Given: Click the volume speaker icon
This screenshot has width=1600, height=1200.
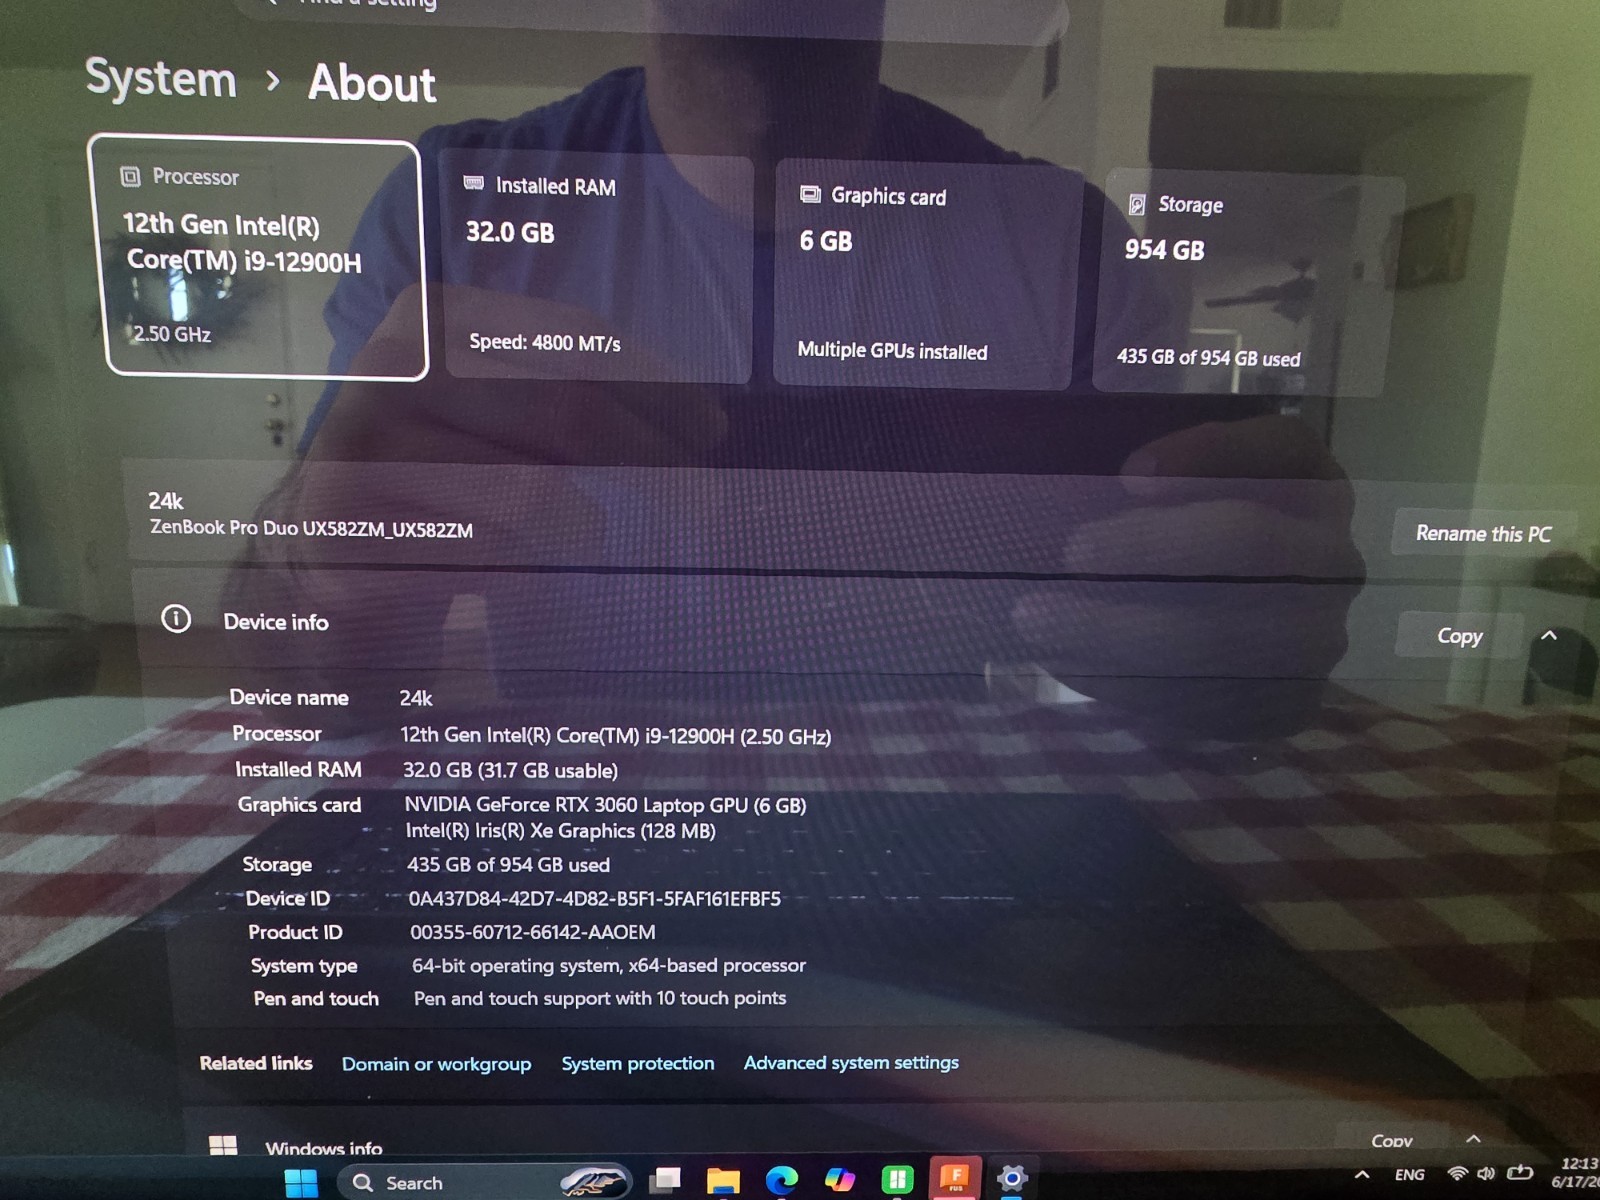Looking at the screenshot, I should pos(1487,1174).
